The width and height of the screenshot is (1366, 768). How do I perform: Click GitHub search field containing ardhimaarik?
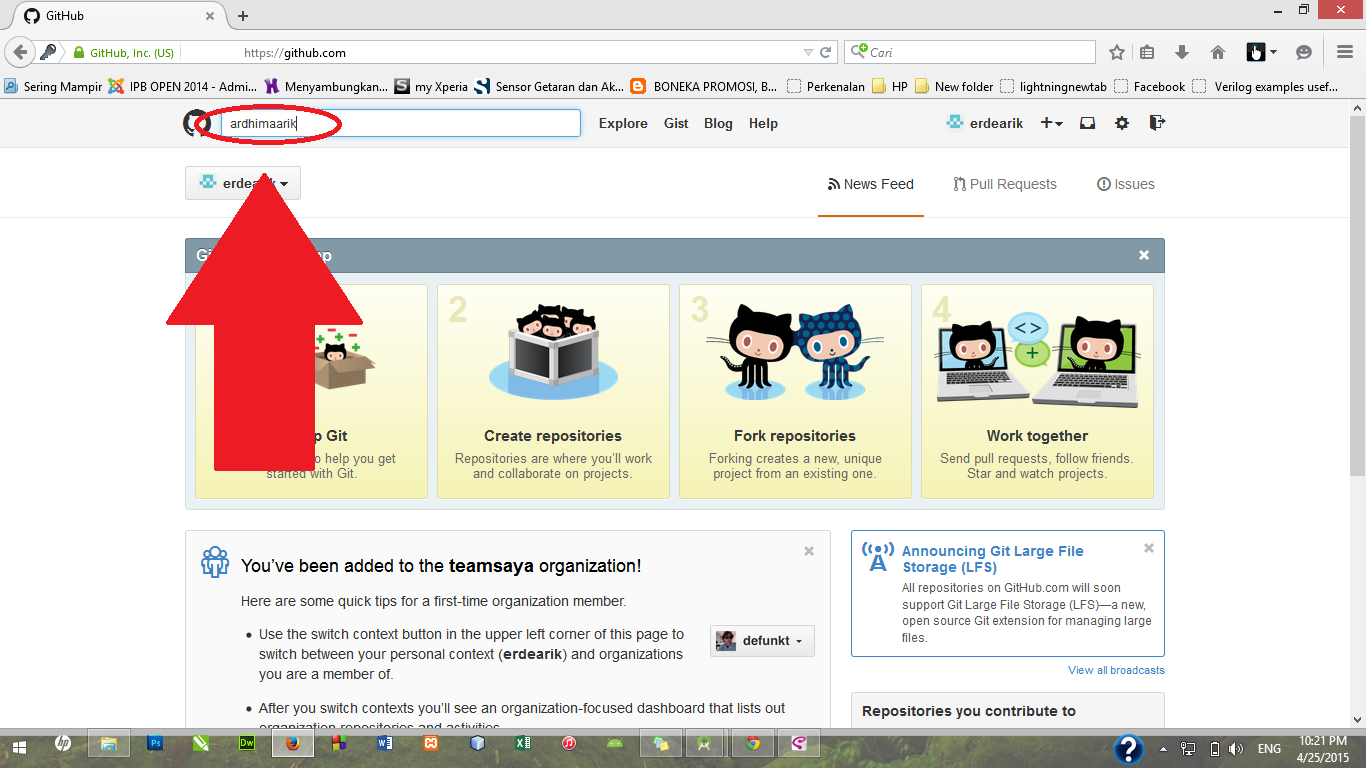[400, 123]
